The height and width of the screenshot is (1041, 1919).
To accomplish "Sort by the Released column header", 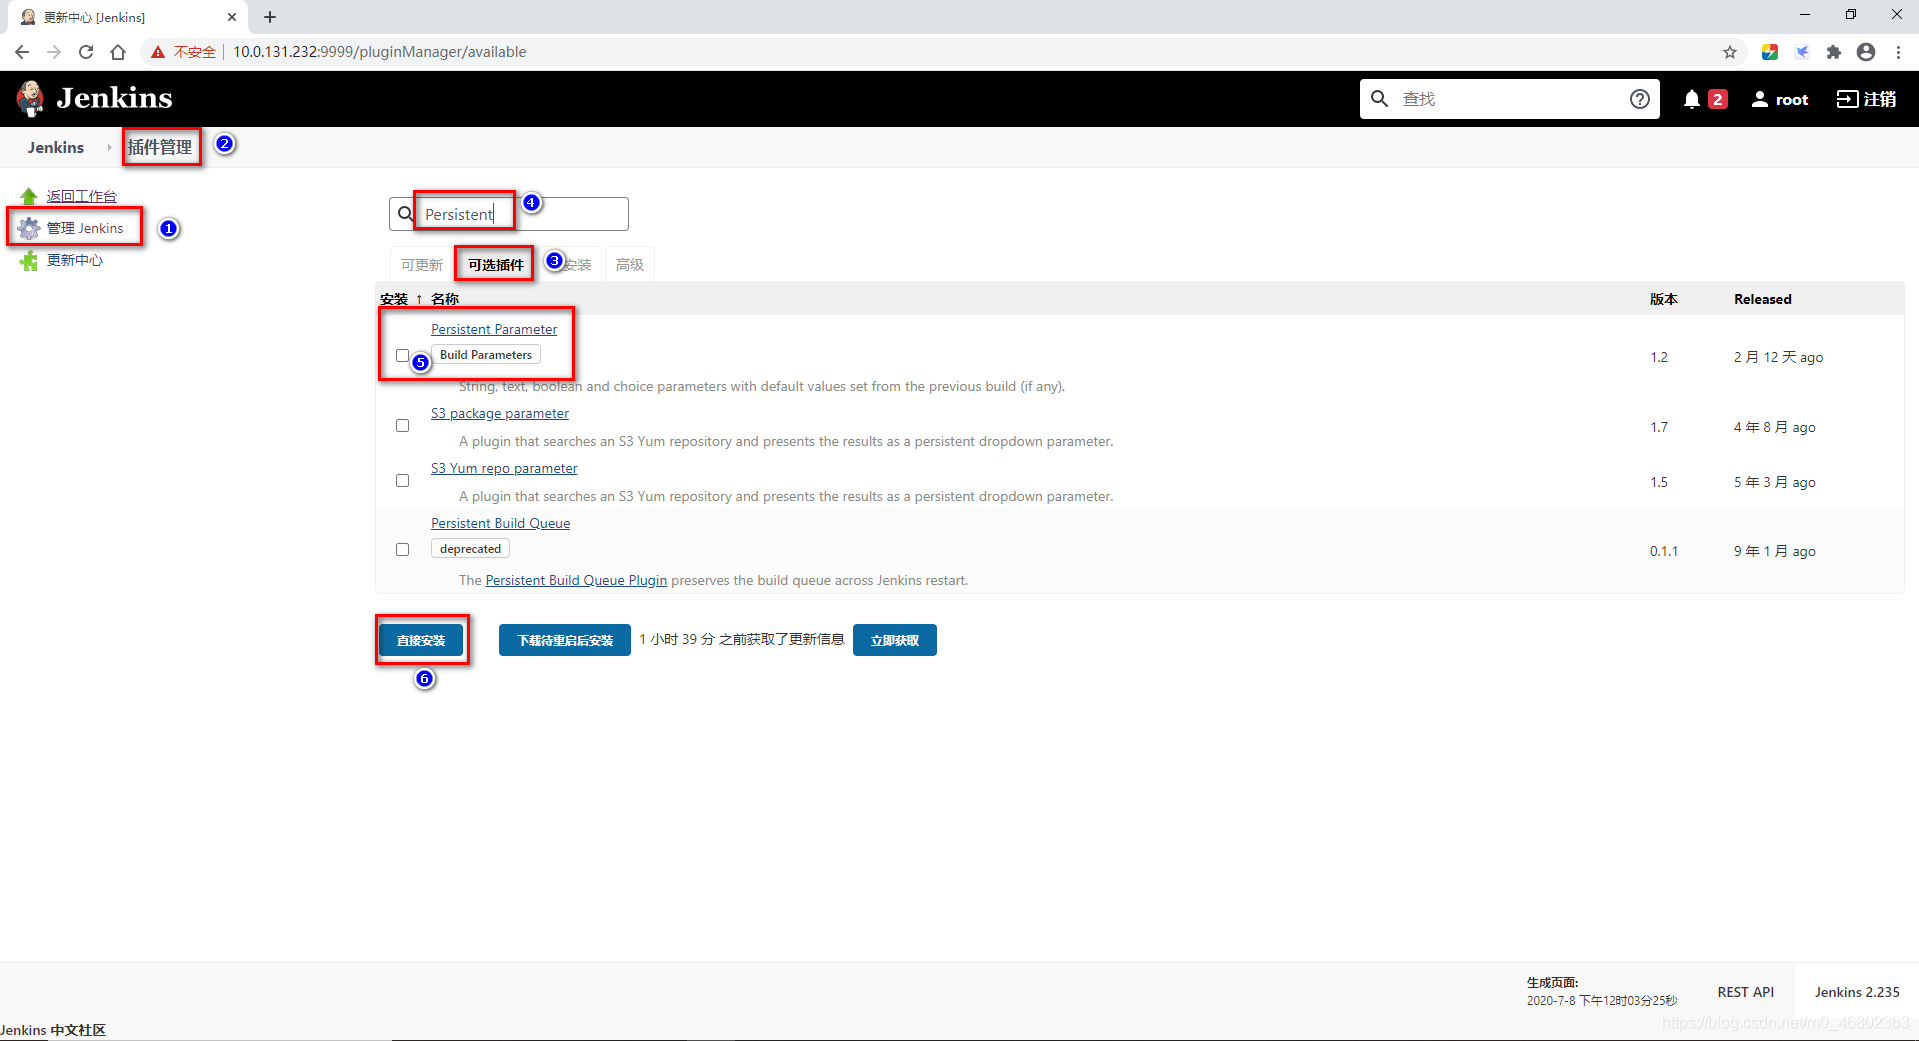I will click(x=1763, y=299).
